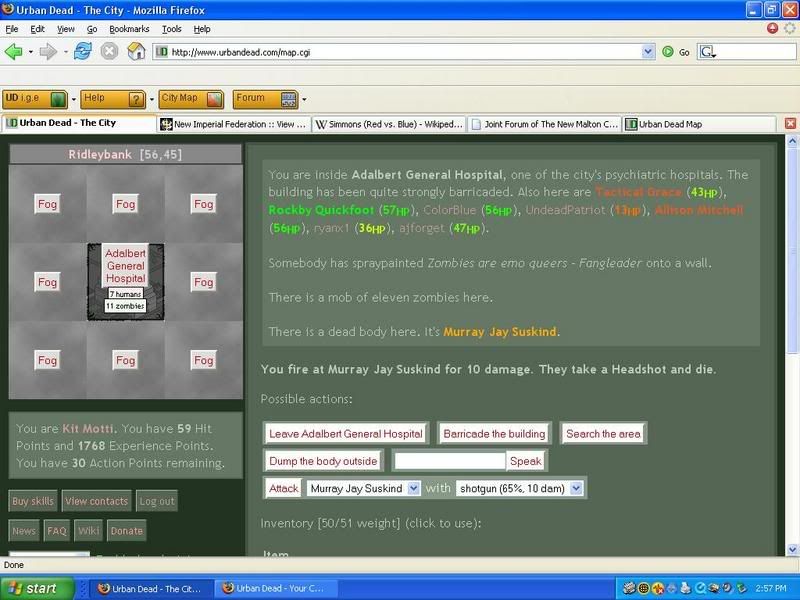
Task: Open the Wiki link button
Action: click(89, 531)
